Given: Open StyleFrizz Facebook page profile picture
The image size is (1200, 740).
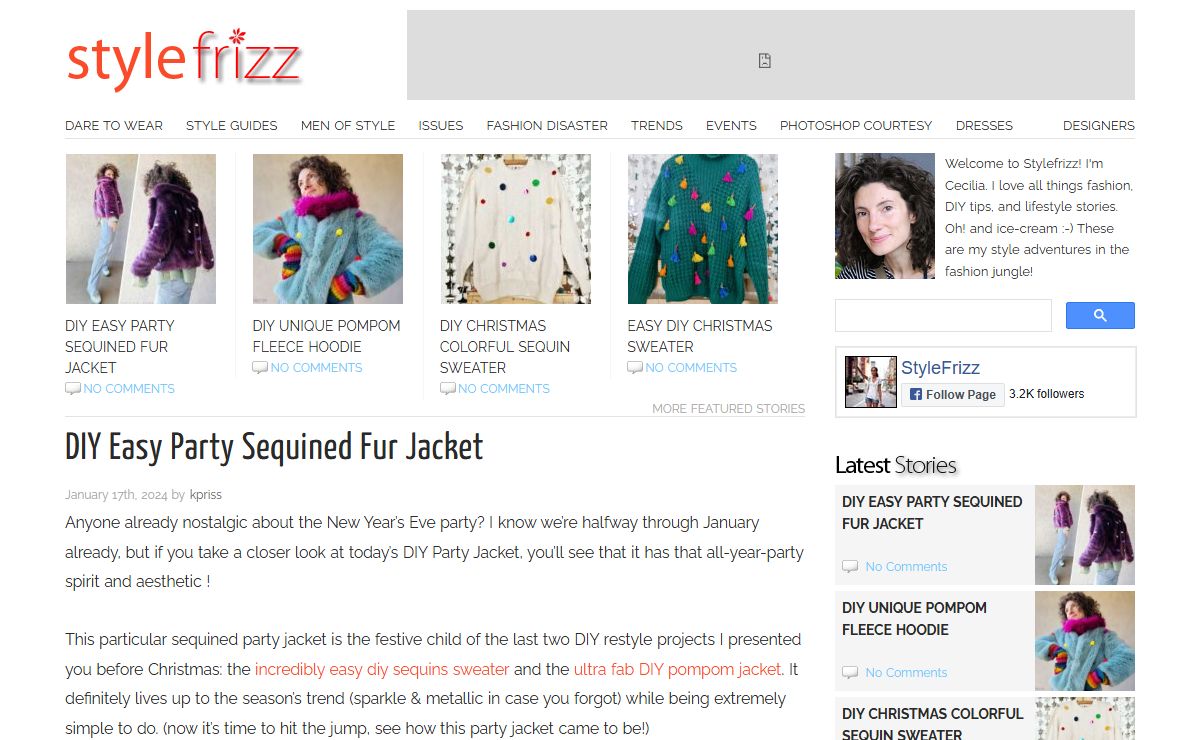Looking at the screenshot, I should pos(870,381).
